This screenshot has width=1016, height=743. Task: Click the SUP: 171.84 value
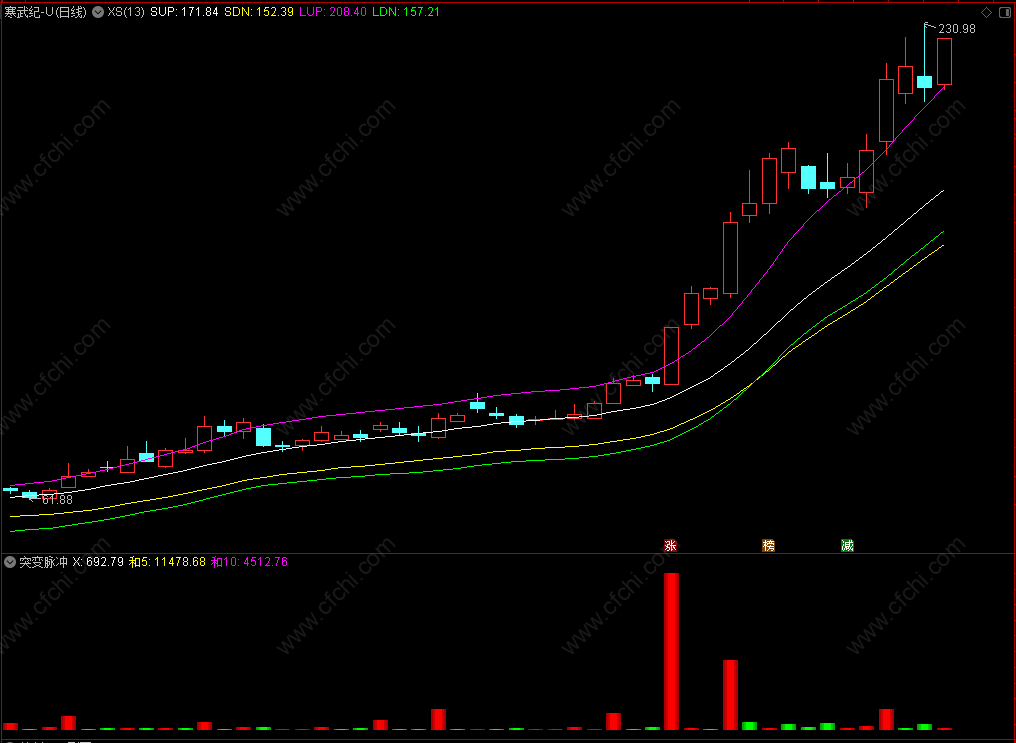[184, 12]
